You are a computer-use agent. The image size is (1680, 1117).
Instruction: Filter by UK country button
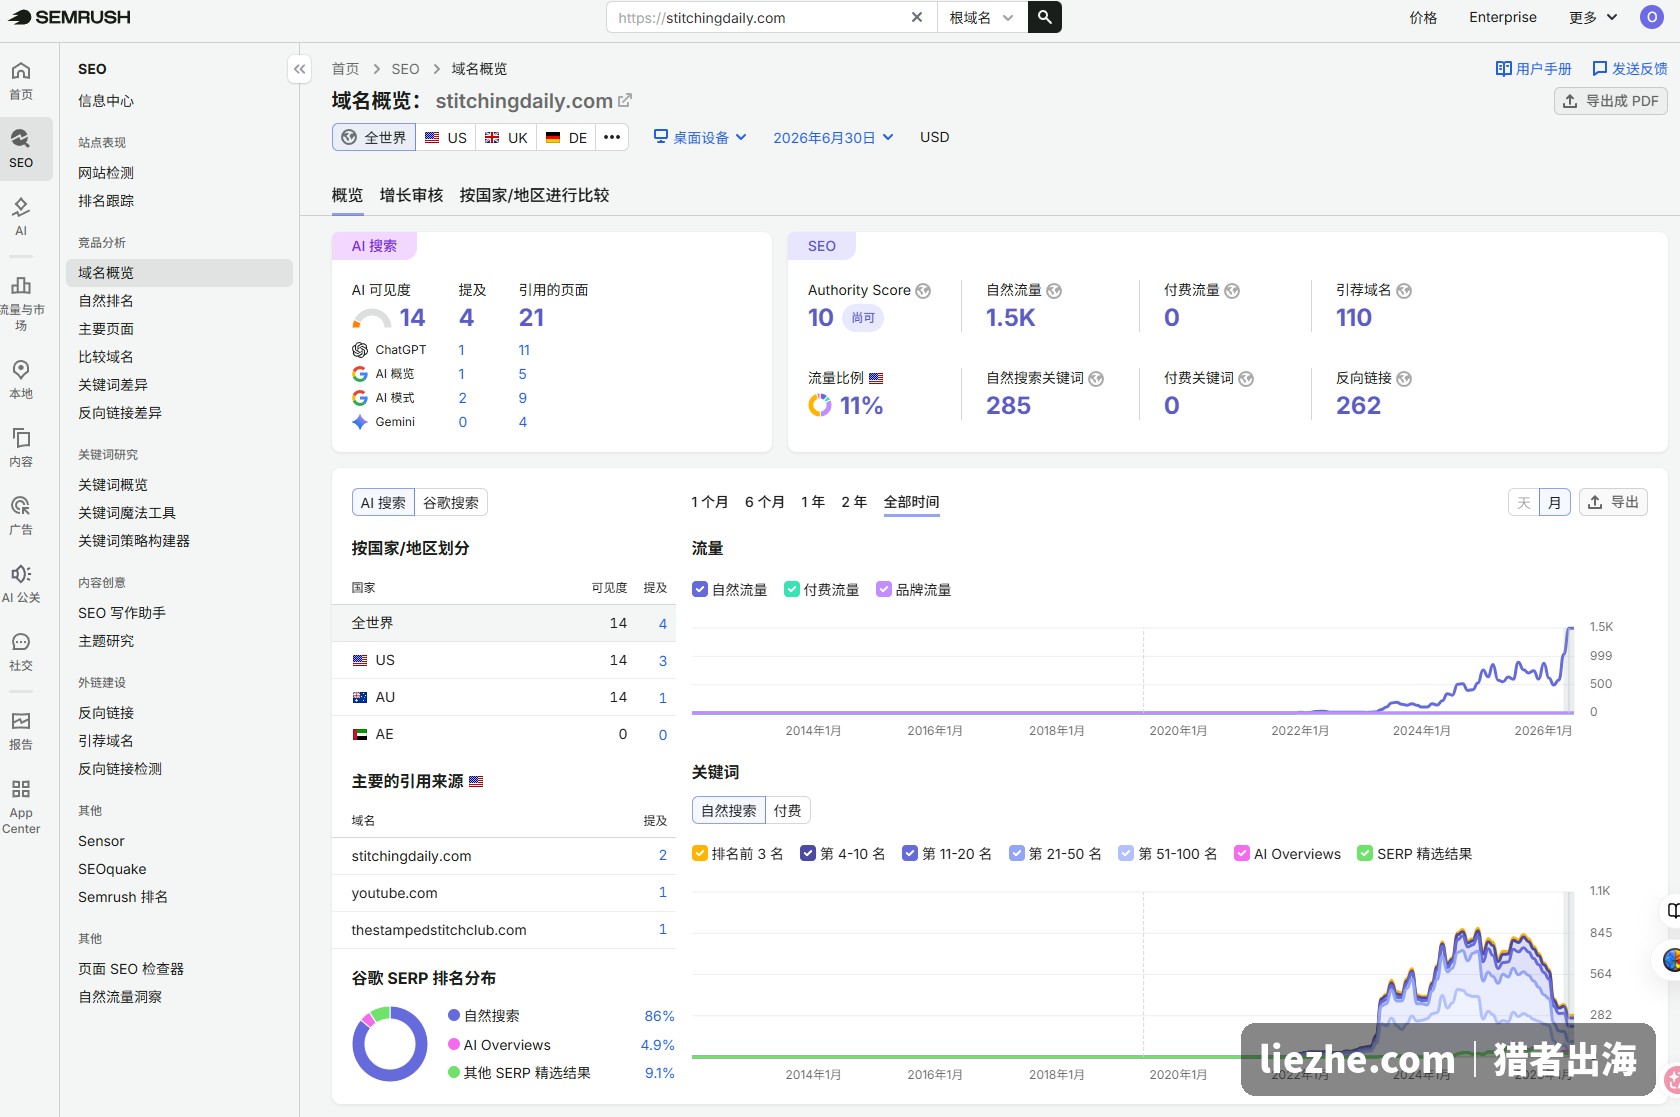[506, 138]
